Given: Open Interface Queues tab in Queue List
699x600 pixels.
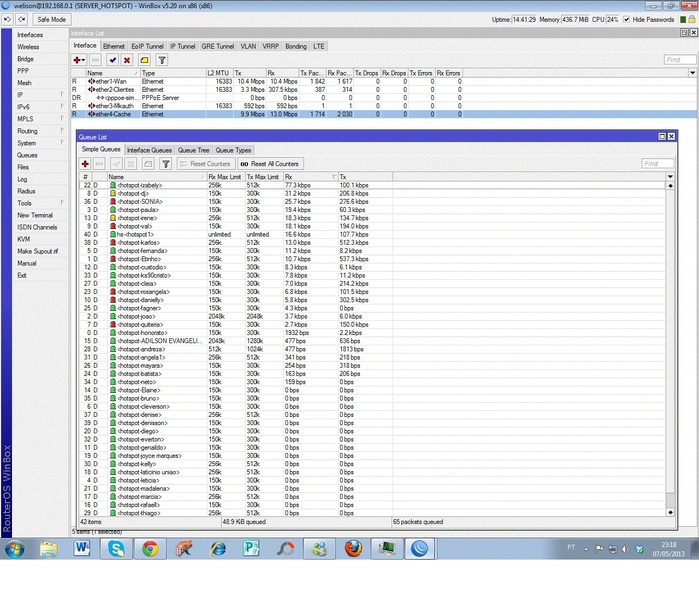Looking at the screenshot, I should pyautogui.click(x=149, y=150).
